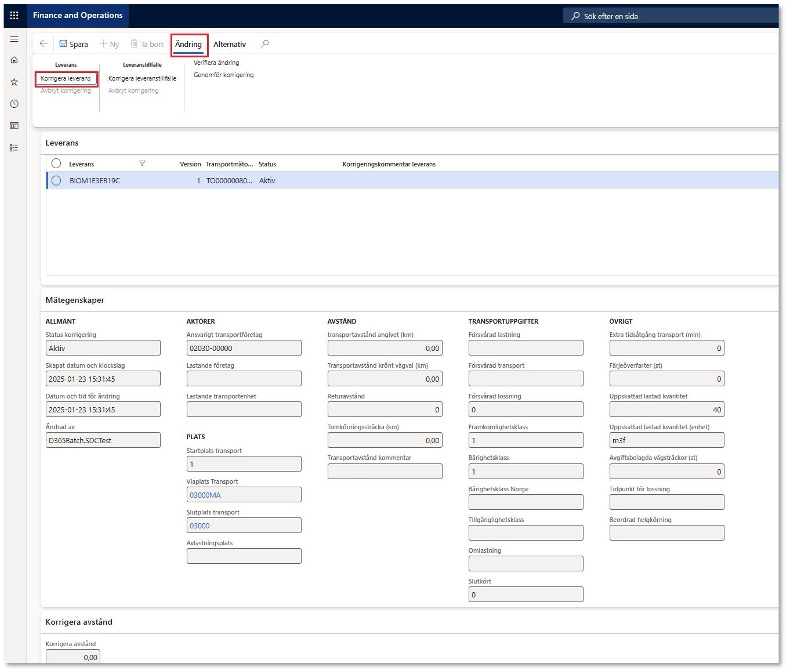Open Recent clock icon in the sidebar

click(x=14, y=104)
